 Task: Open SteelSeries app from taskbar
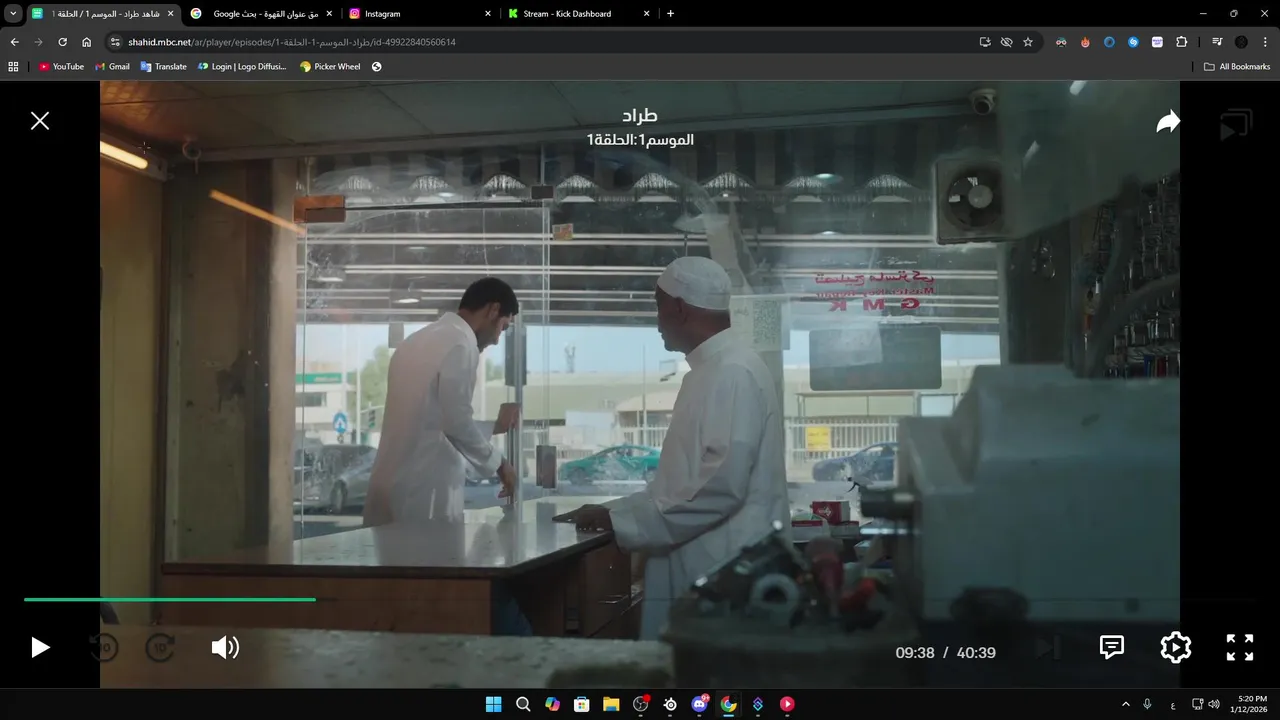pyautogui.click(x=670, y=704)
